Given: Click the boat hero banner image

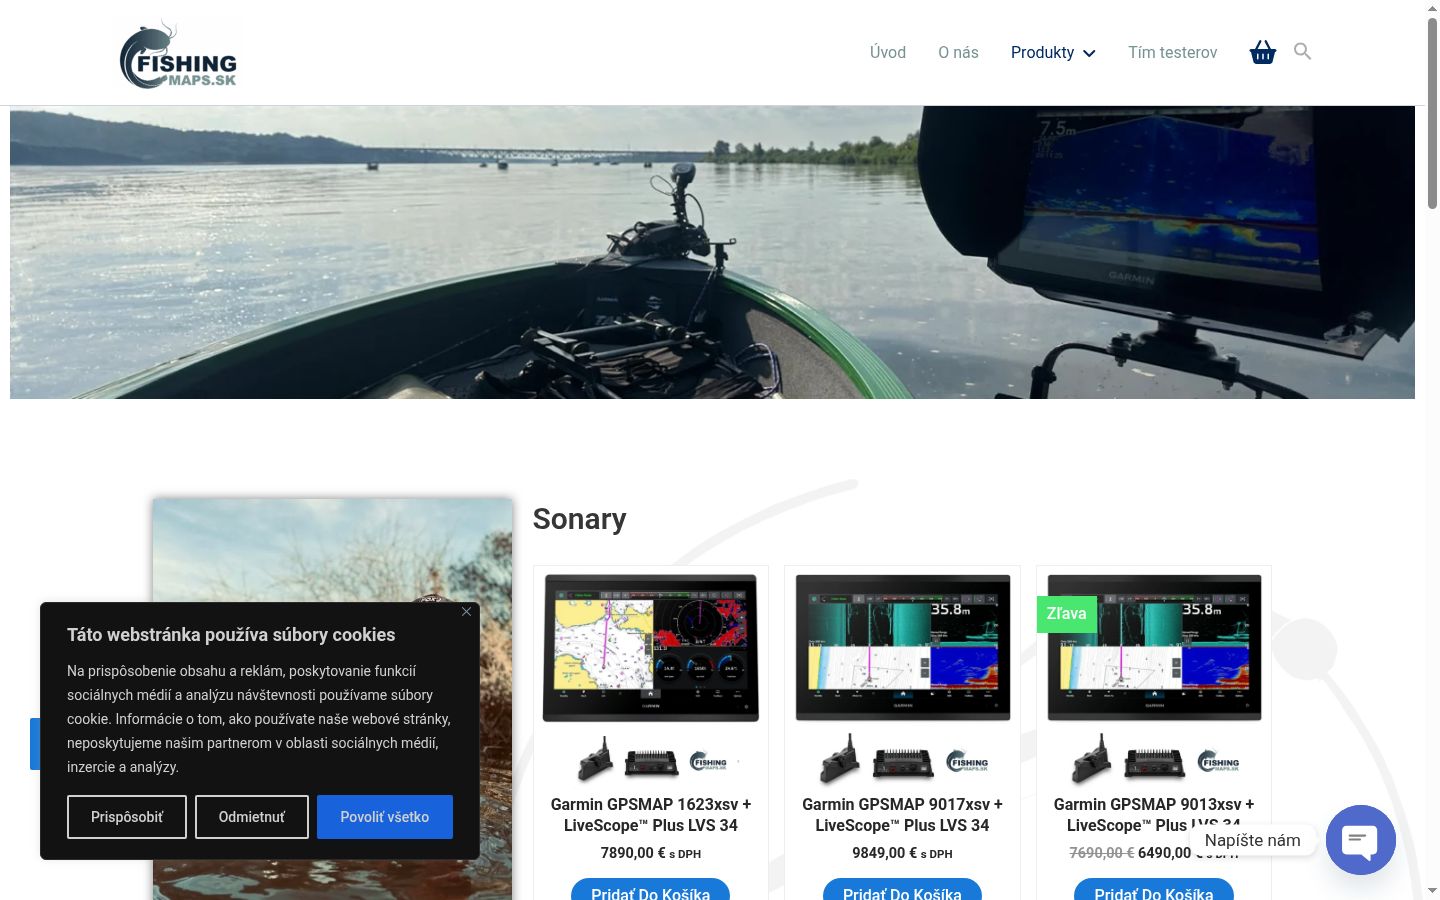Looking at the screenshot, I should 712,252.
